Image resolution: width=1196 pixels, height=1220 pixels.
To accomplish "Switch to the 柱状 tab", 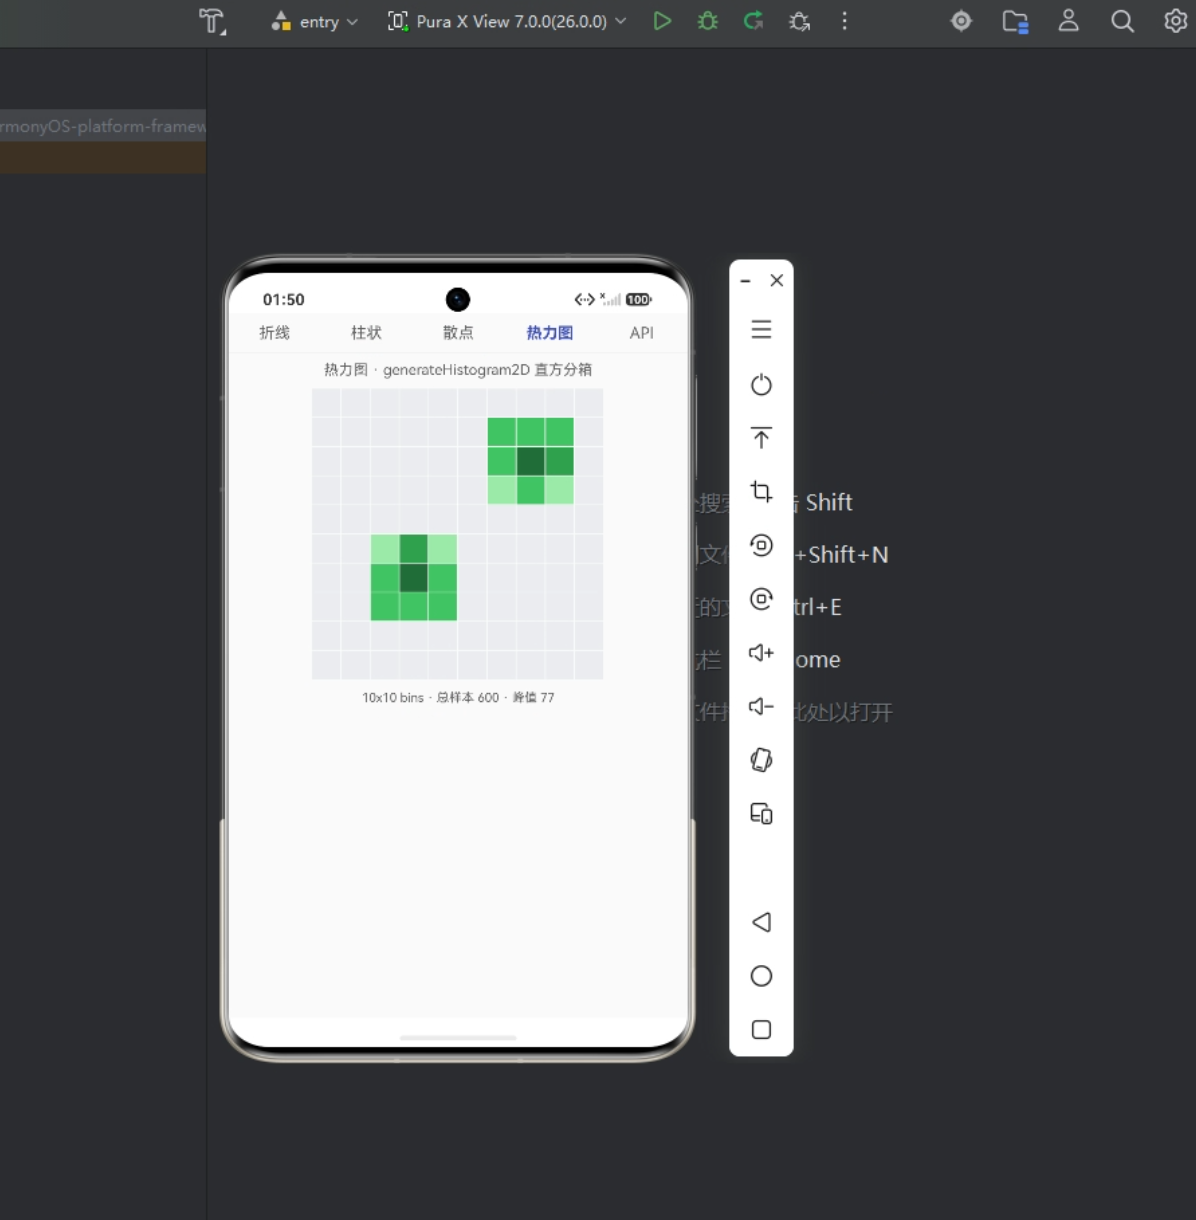I will (x=366, y=333).
